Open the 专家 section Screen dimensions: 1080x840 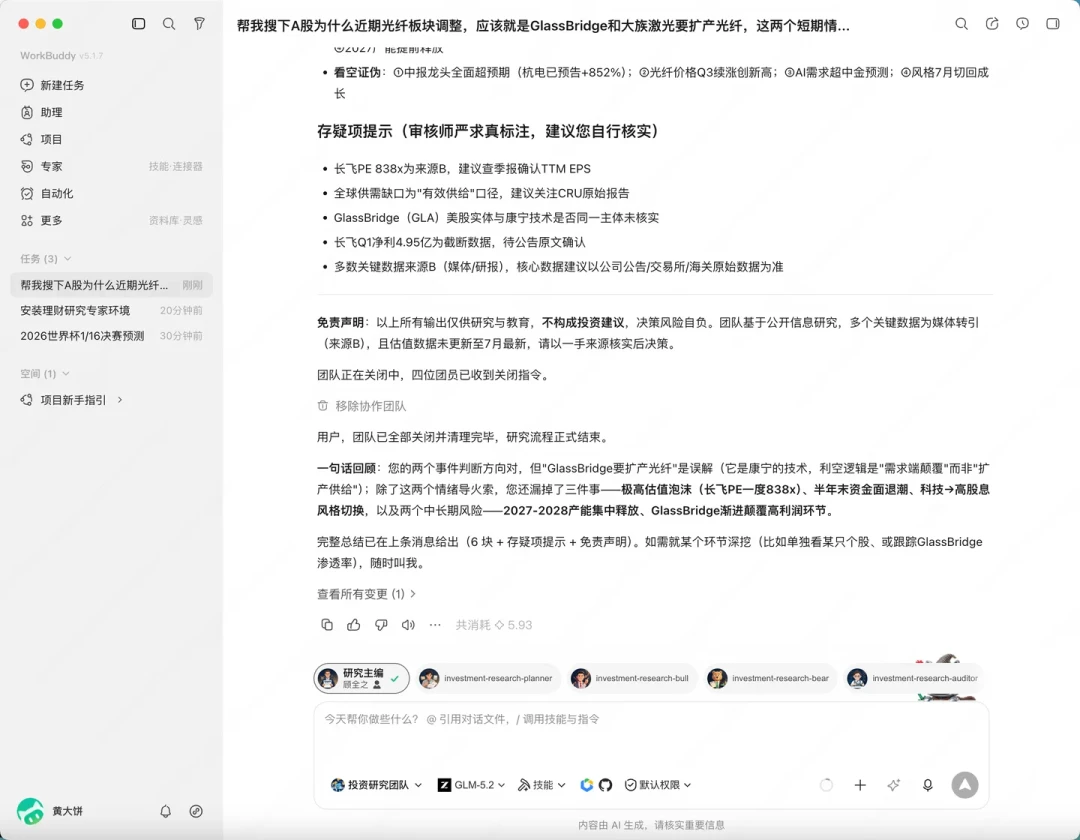pyautogui.click(x=41, y=166)
